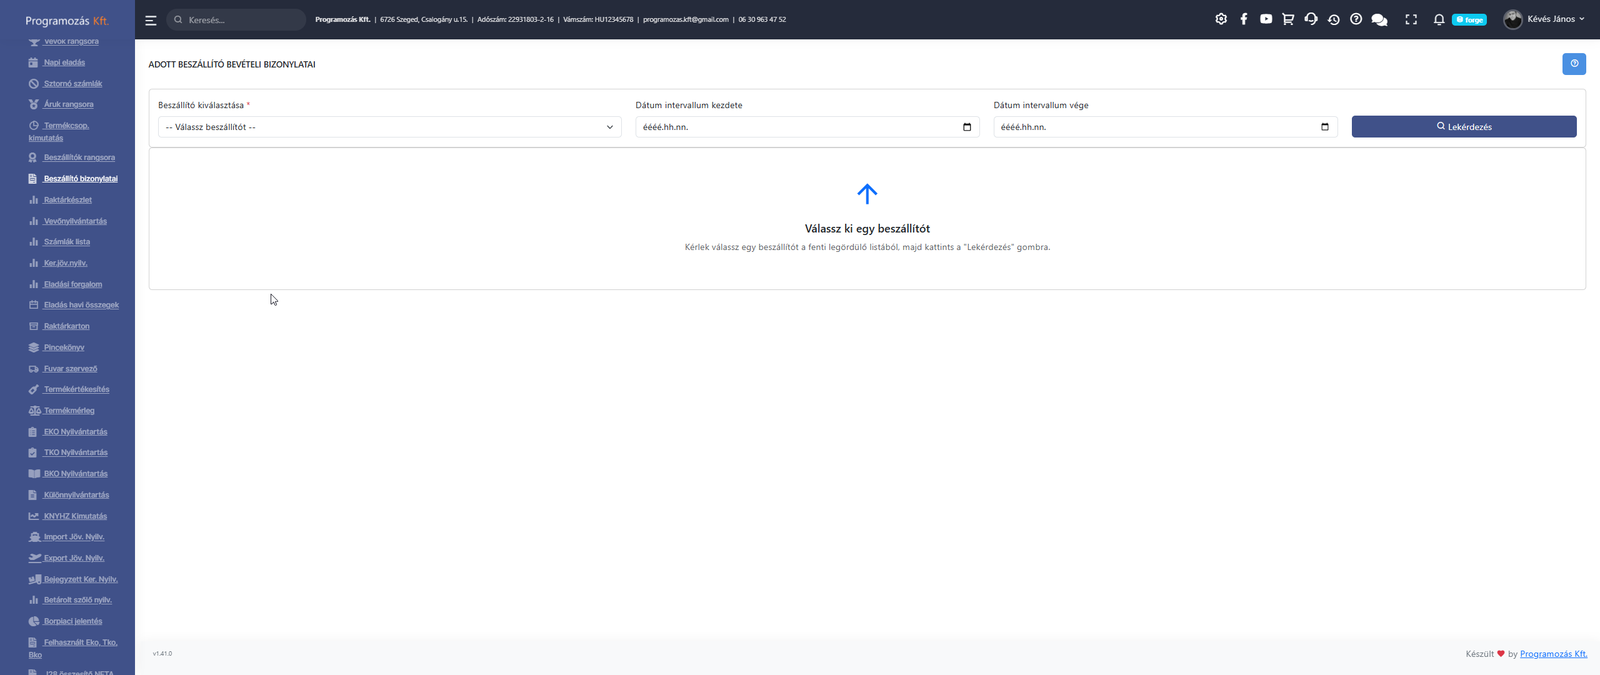The height and width of the screenshot is (675, 1600).
Task: Open settings gear in top bar
Action: [1221, 19]
